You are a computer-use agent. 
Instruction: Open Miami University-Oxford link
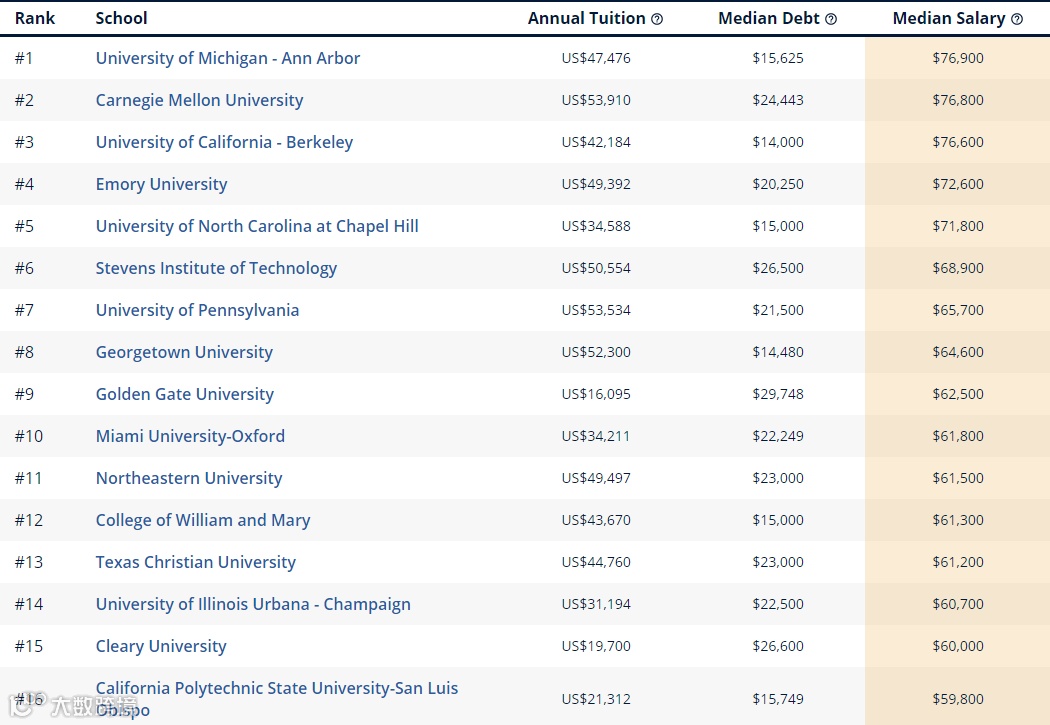click(x=190, y=436)
